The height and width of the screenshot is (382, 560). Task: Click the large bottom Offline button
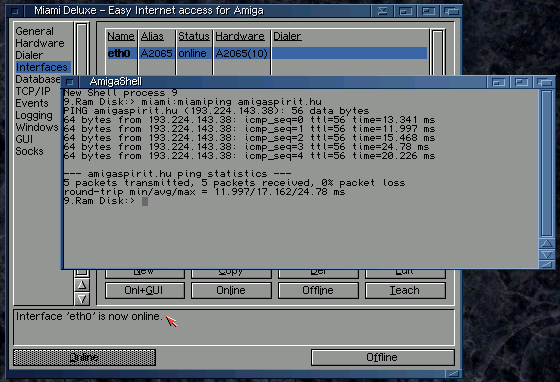pyautogui.click(x=382, y=357)
